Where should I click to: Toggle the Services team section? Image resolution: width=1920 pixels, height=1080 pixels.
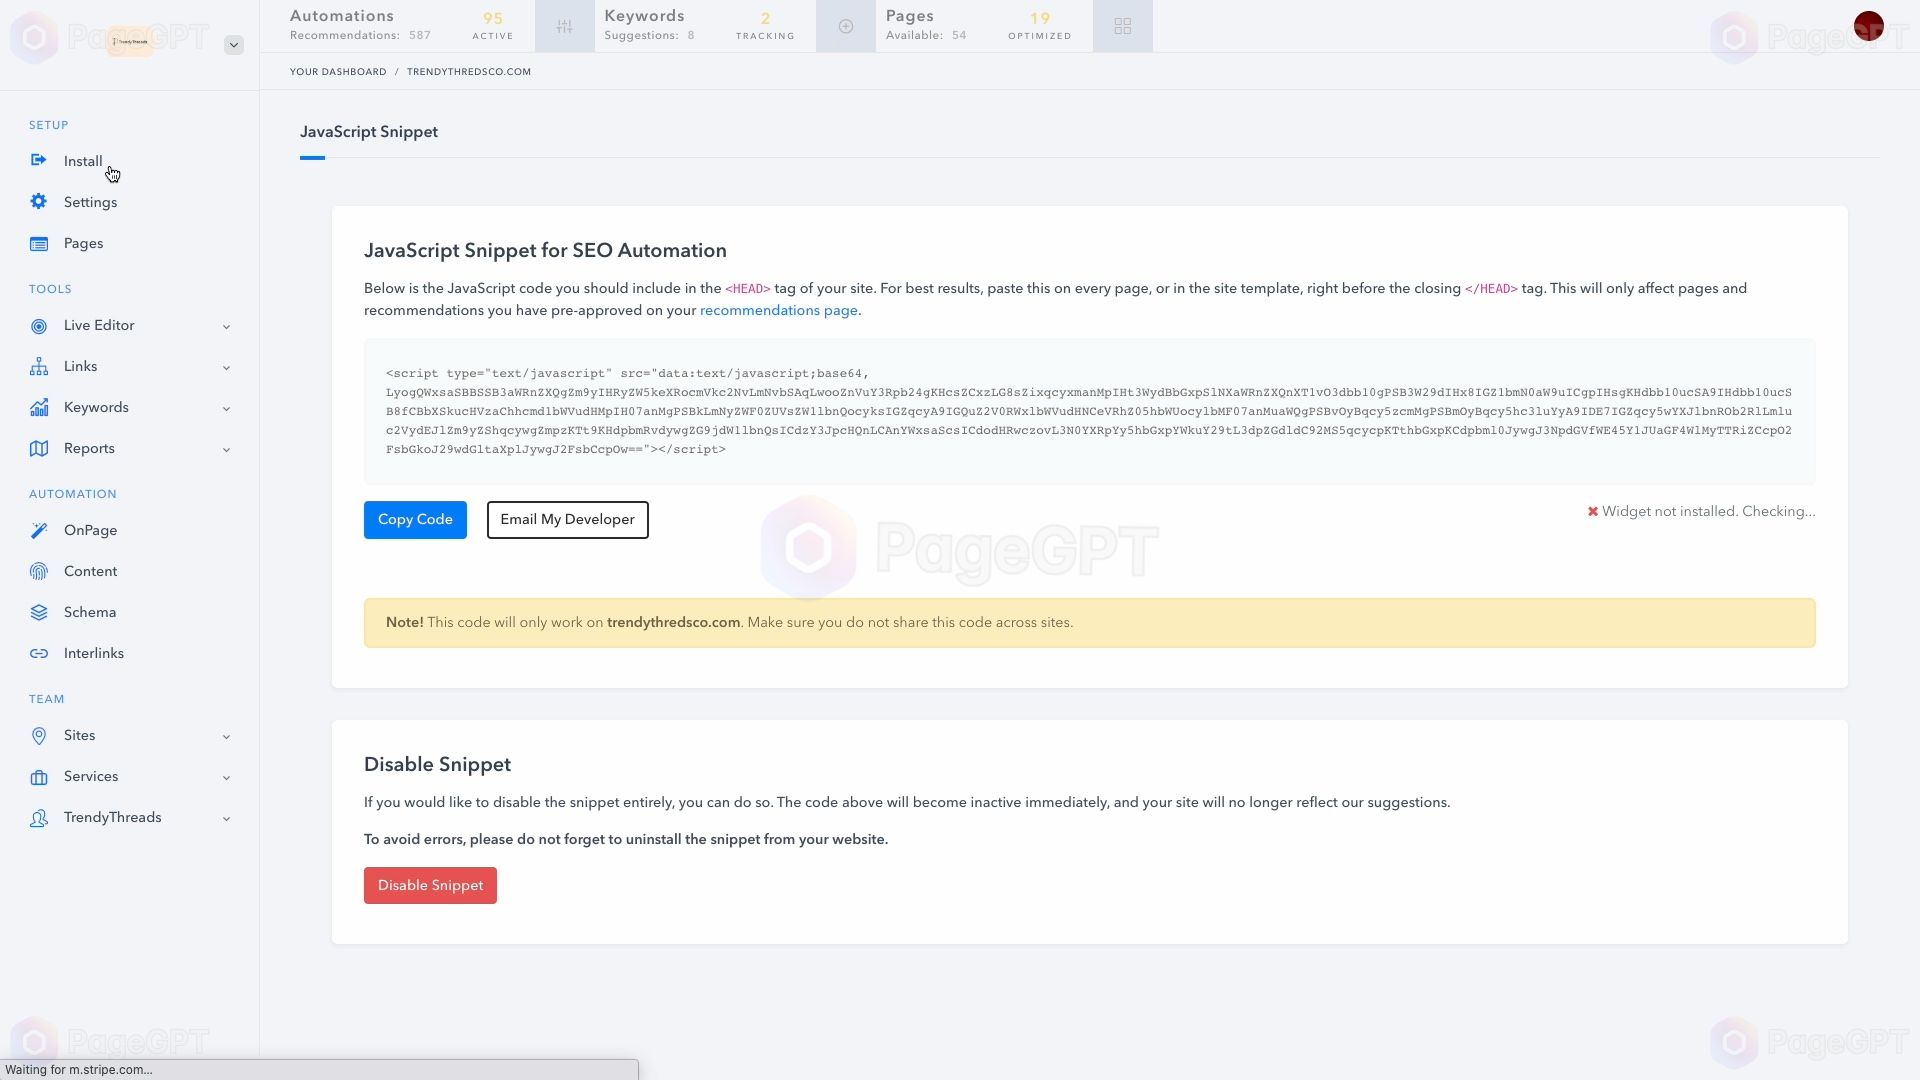(225, 777)
